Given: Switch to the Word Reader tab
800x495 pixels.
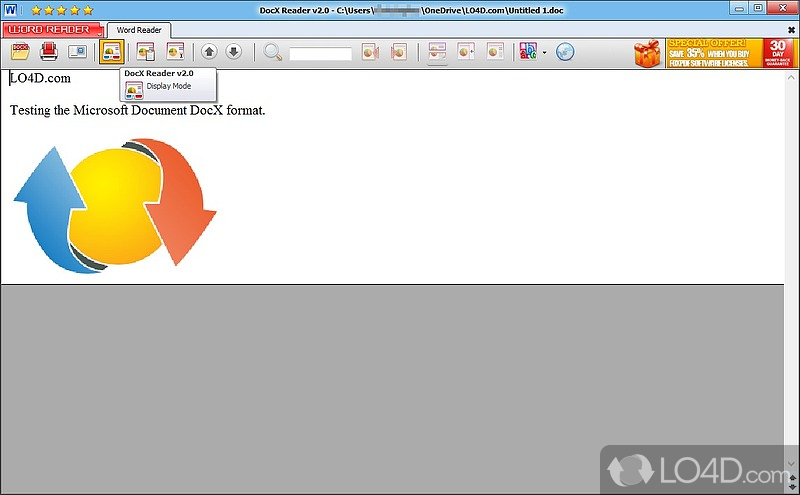Looking at the screenshot, I should pyautogui.click(x=139, y=30).
